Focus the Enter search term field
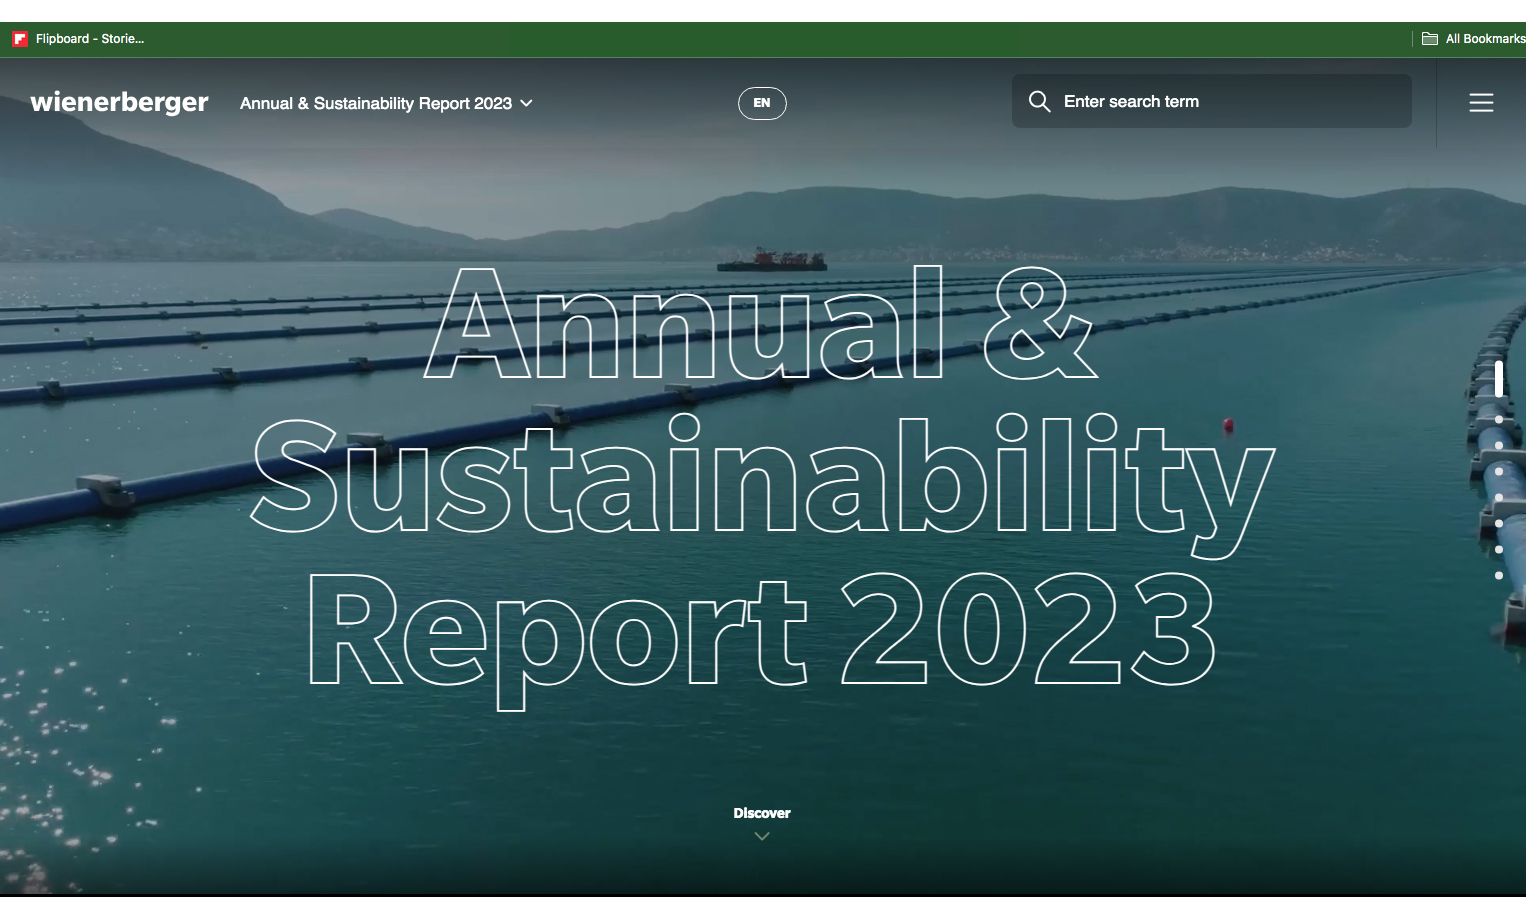Image resolution: width=1526 pixels, height=919 pixels. coord(1212,101)
